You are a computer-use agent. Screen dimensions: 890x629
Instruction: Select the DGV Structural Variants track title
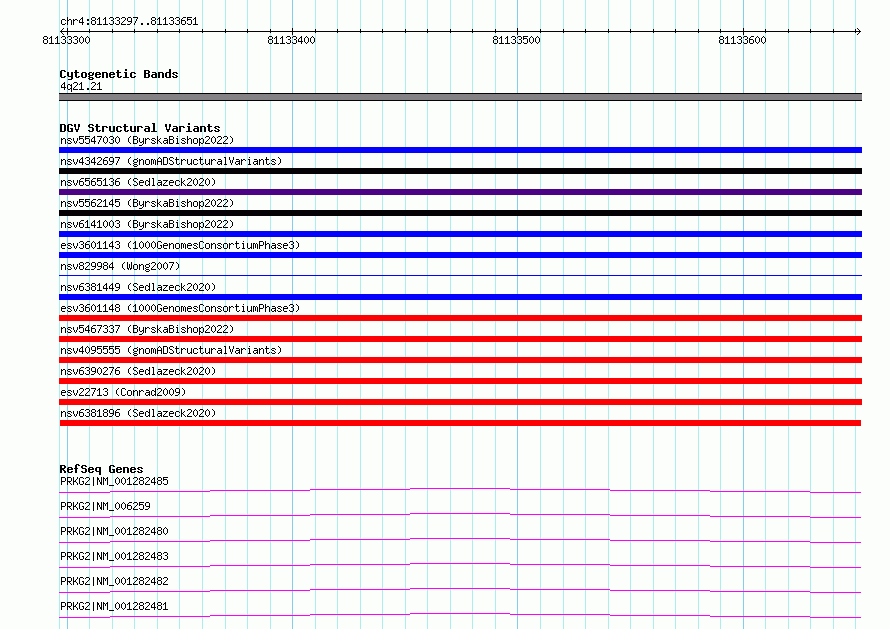(140, 128)
